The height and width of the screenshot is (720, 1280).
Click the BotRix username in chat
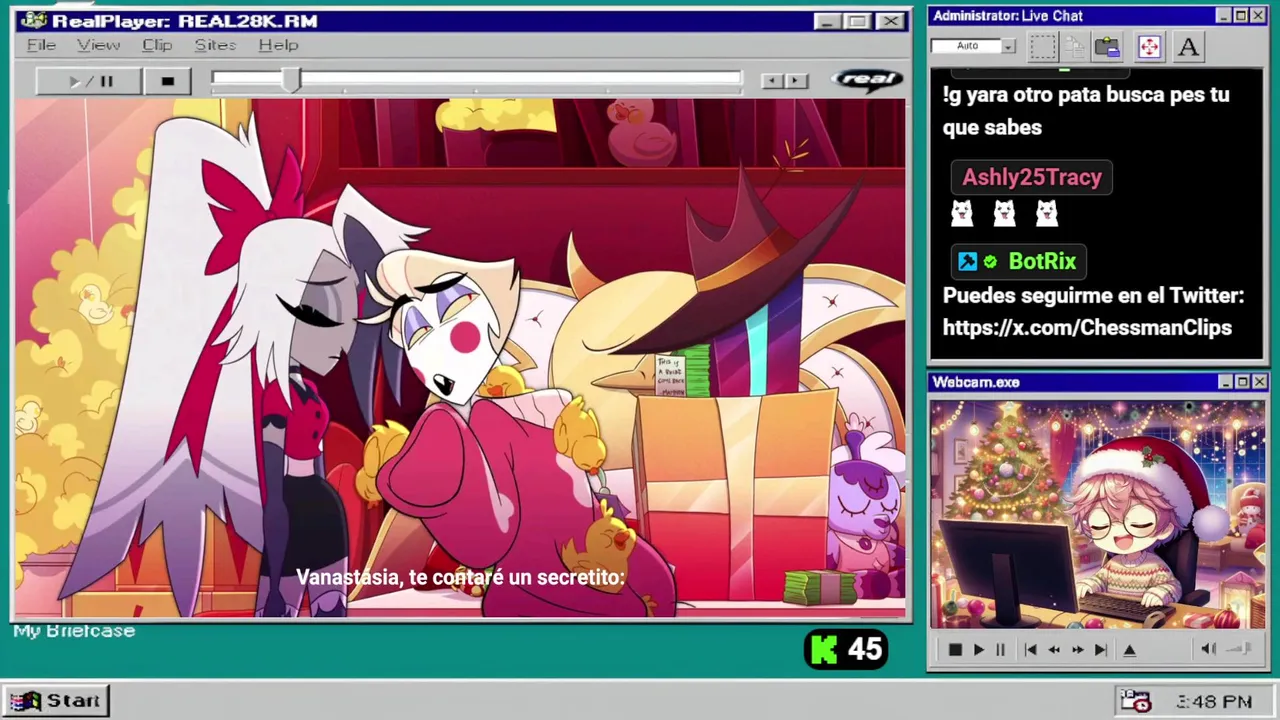1042,261
